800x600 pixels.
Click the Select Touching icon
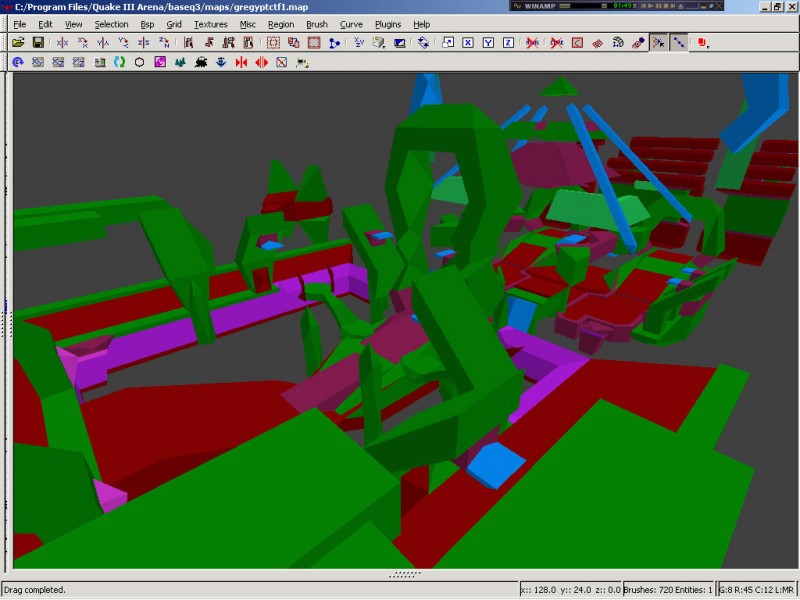click(x=209, y=43)
